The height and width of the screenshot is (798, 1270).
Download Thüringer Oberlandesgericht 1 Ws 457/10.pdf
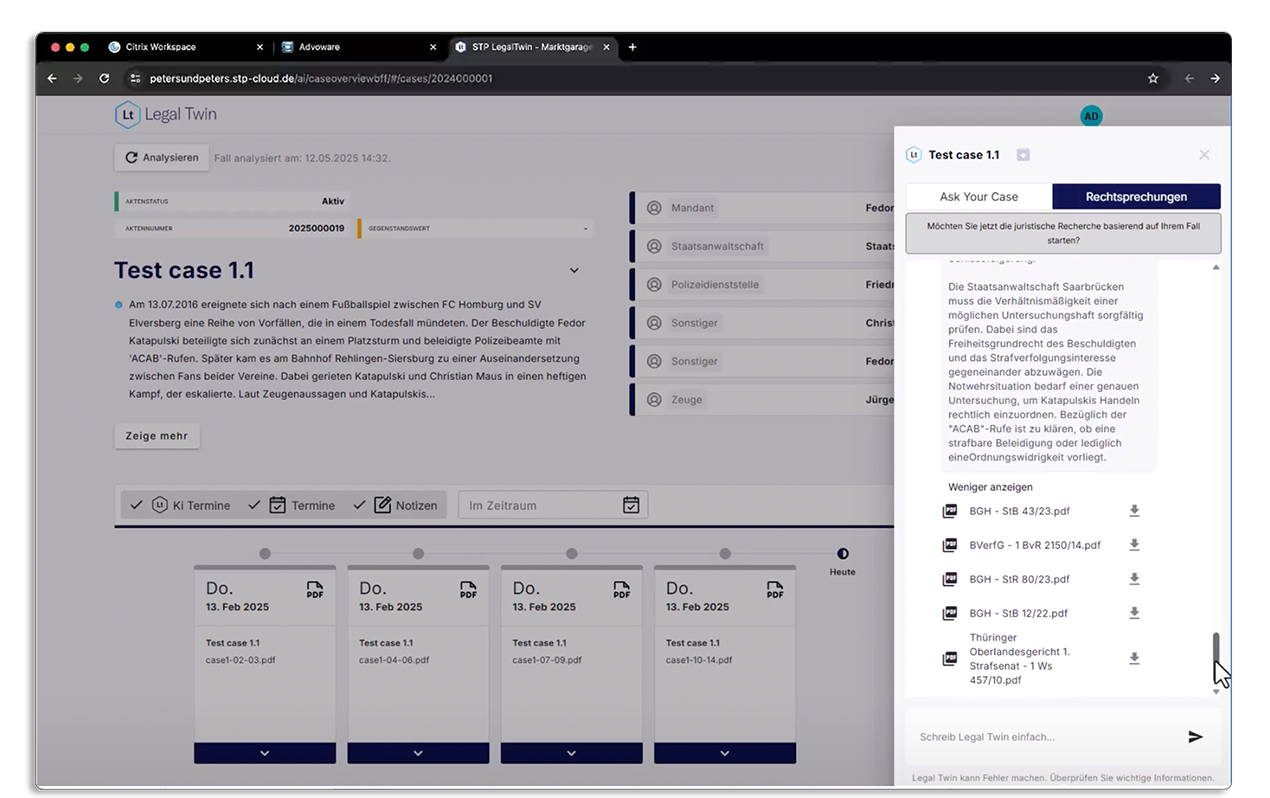[x=1134, y=658]
